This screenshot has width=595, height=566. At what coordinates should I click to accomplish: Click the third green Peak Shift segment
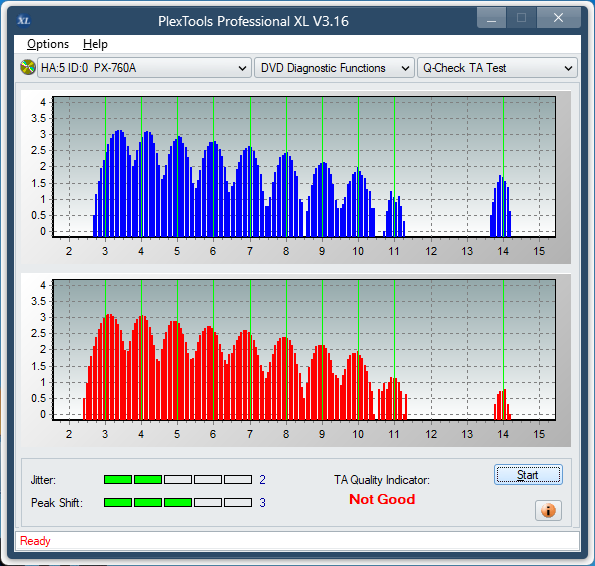178,503
